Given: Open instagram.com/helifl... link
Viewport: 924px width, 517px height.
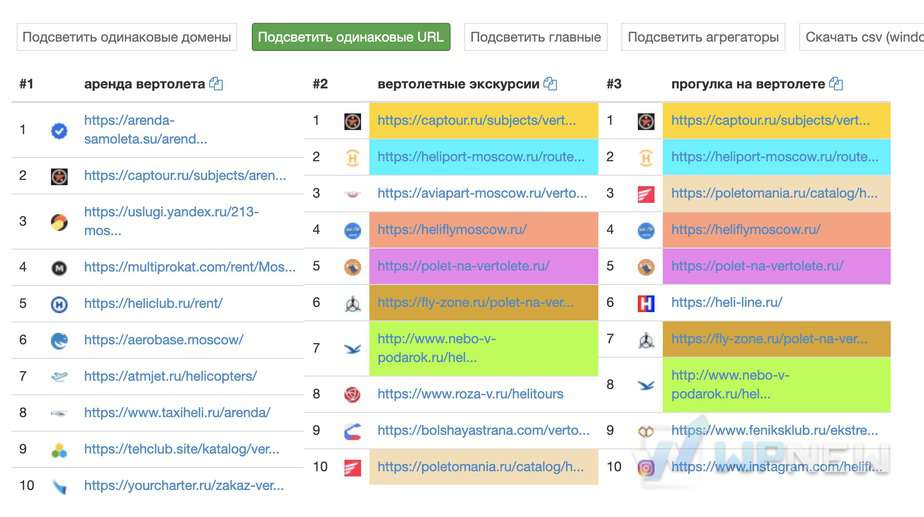Looking at the screenshot, I should [x=777, y=467].
